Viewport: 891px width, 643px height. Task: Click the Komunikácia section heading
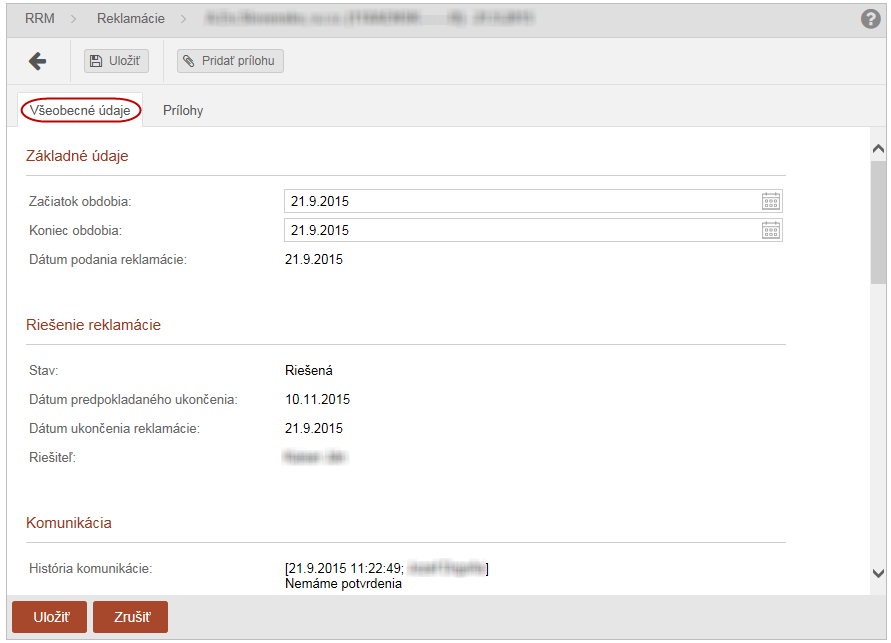pyautogui.click(x=69, y=523)
